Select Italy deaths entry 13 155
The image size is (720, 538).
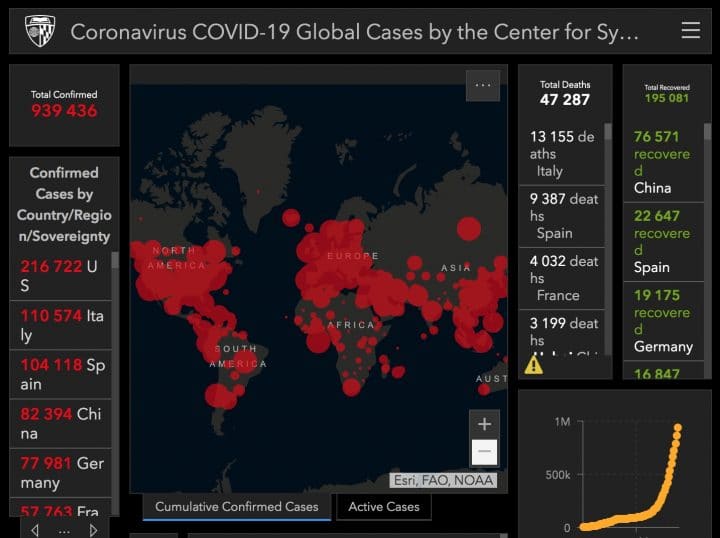point(562,153)
